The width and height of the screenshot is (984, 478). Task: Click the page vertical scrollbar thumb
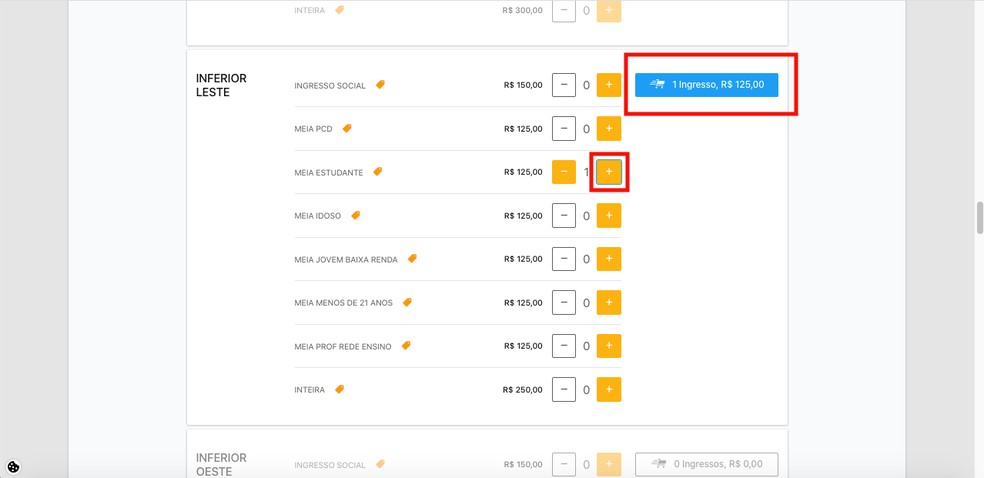tap(979, 218)
